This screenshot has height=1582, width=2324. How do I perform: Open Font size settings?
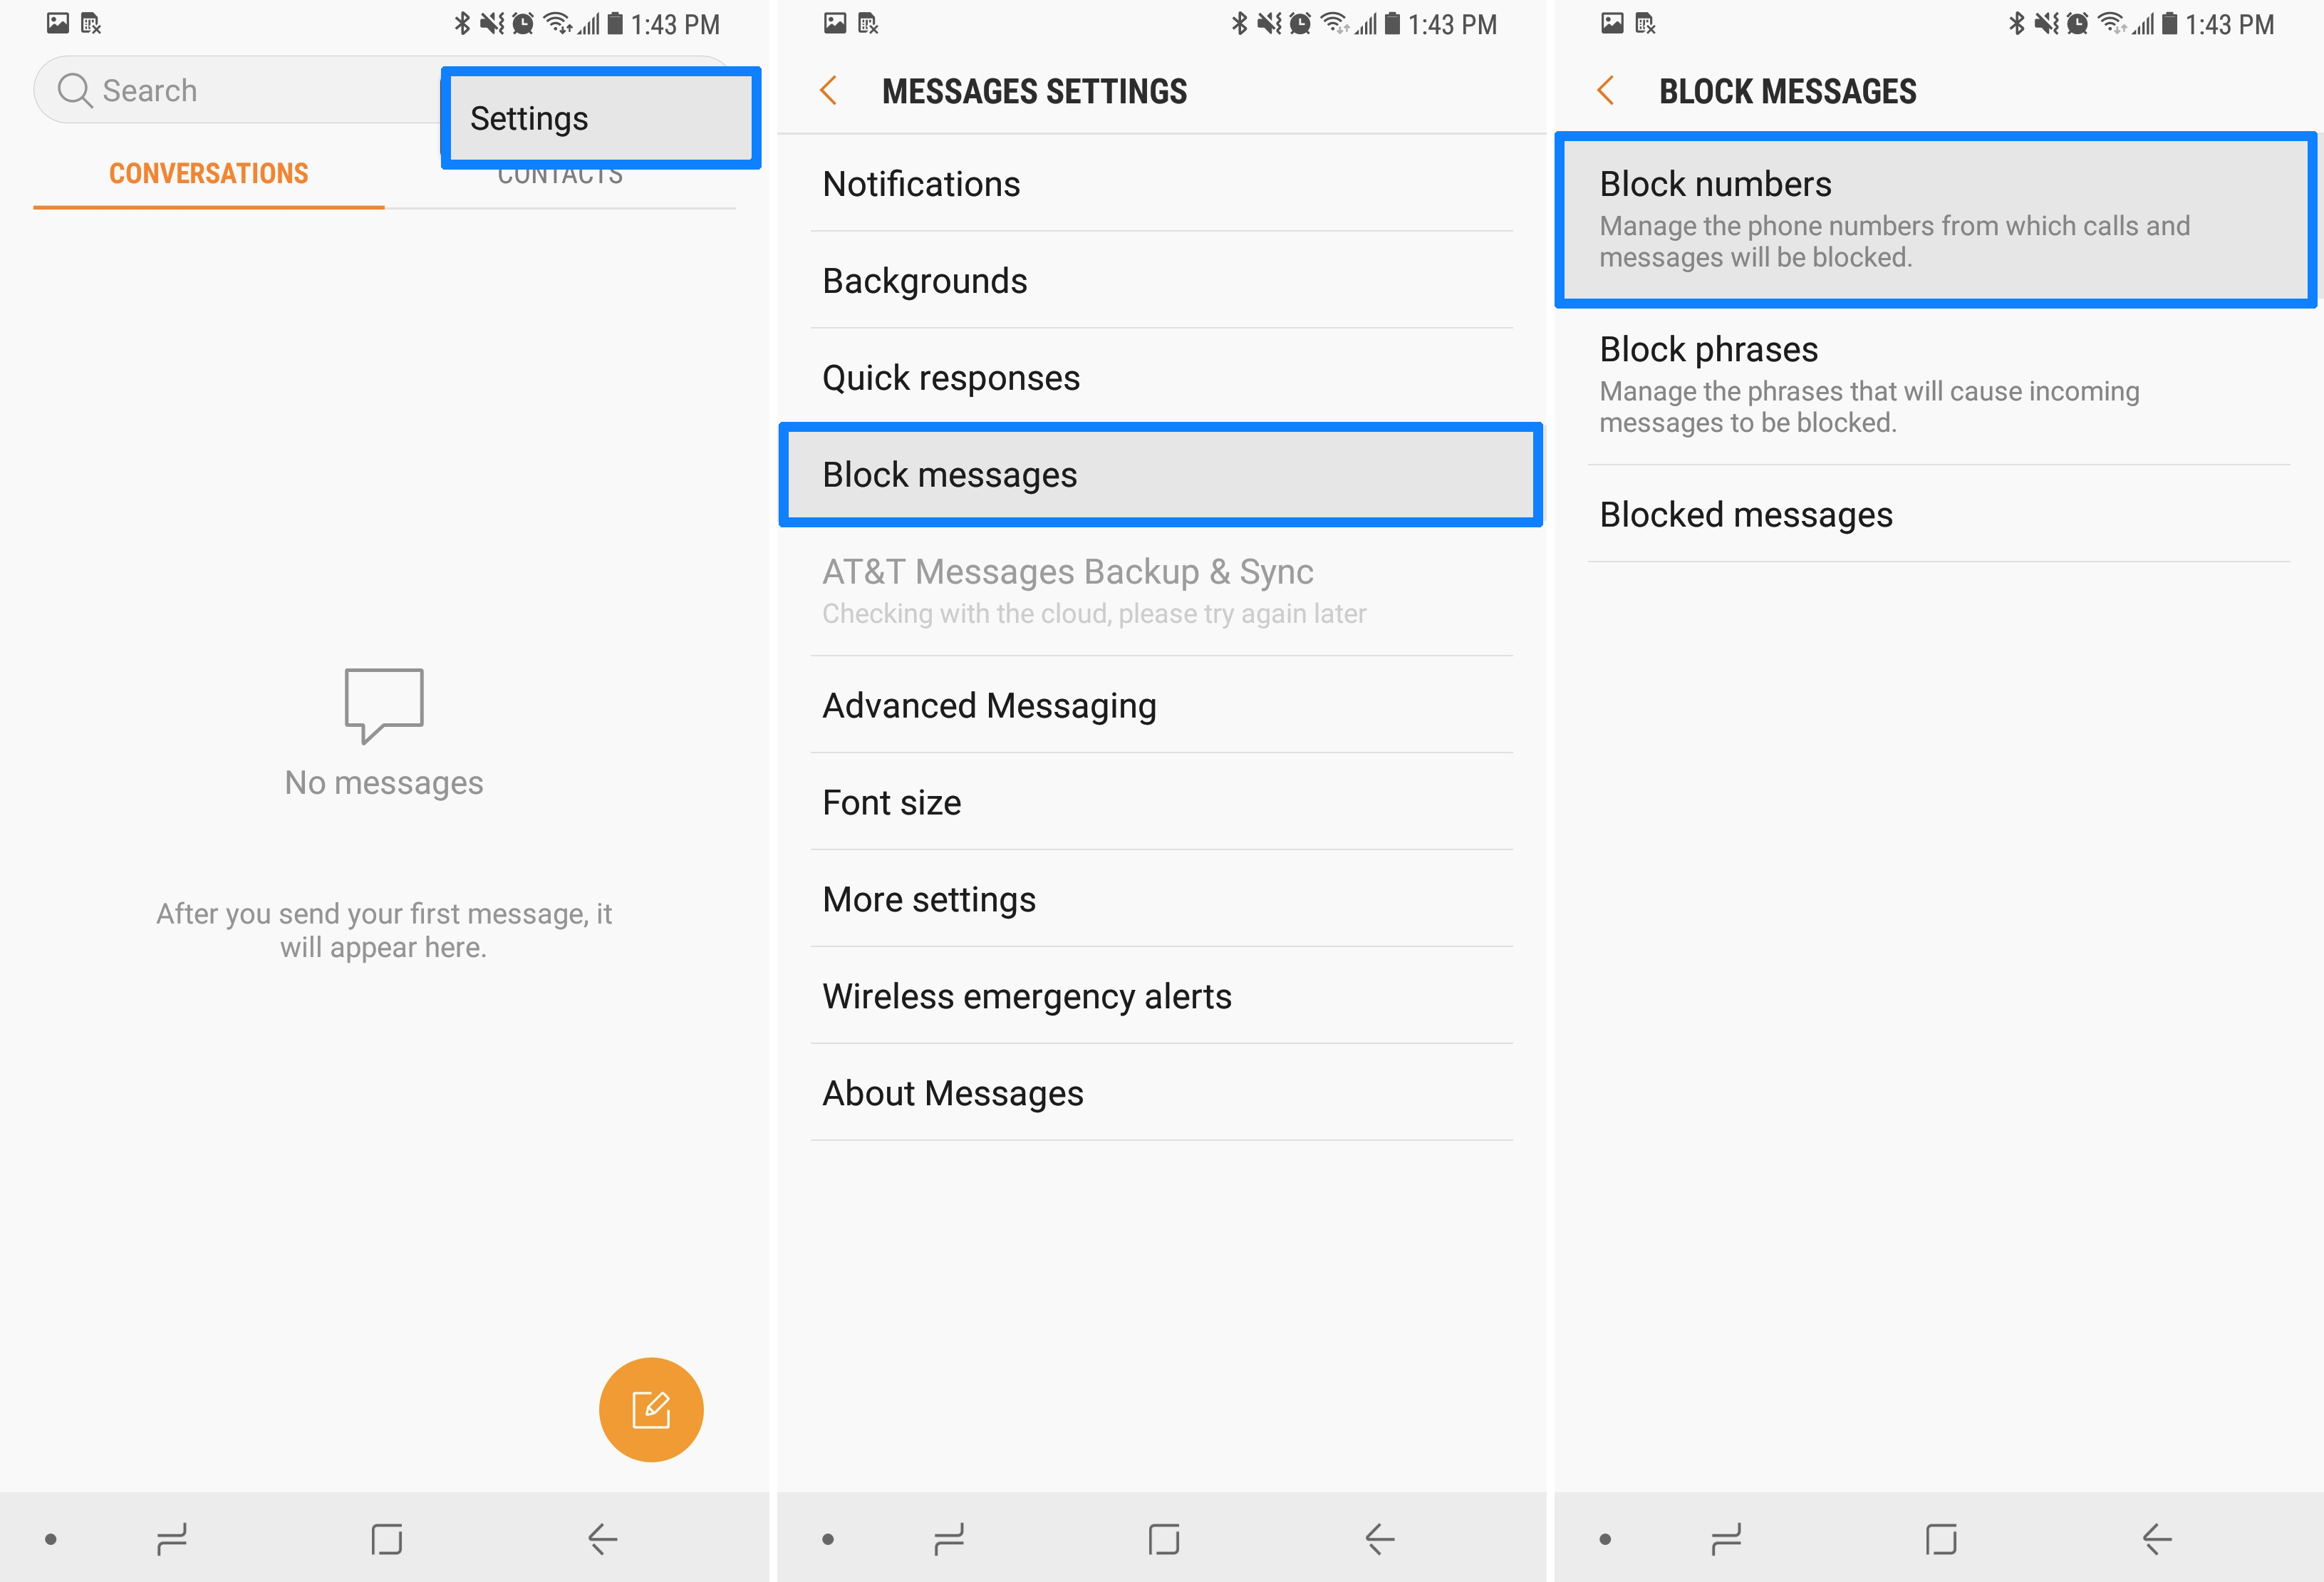point(1161,803)
